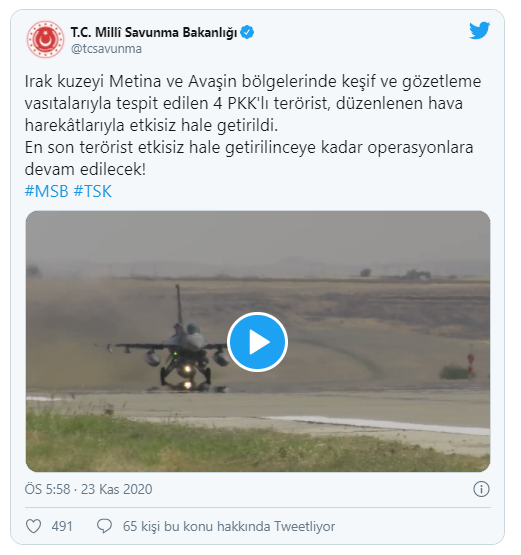Click the red marker post in the video

coord(470,363)
